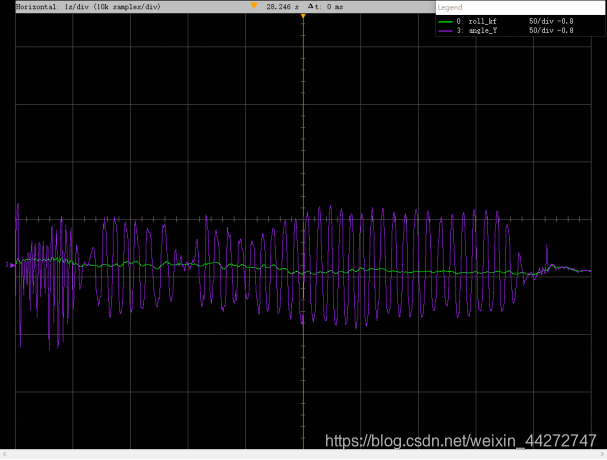Click the left arrow of the horizontal scrollbar
Image resolution: width=607 pixels, height=460 pixels.
[4, 454]
